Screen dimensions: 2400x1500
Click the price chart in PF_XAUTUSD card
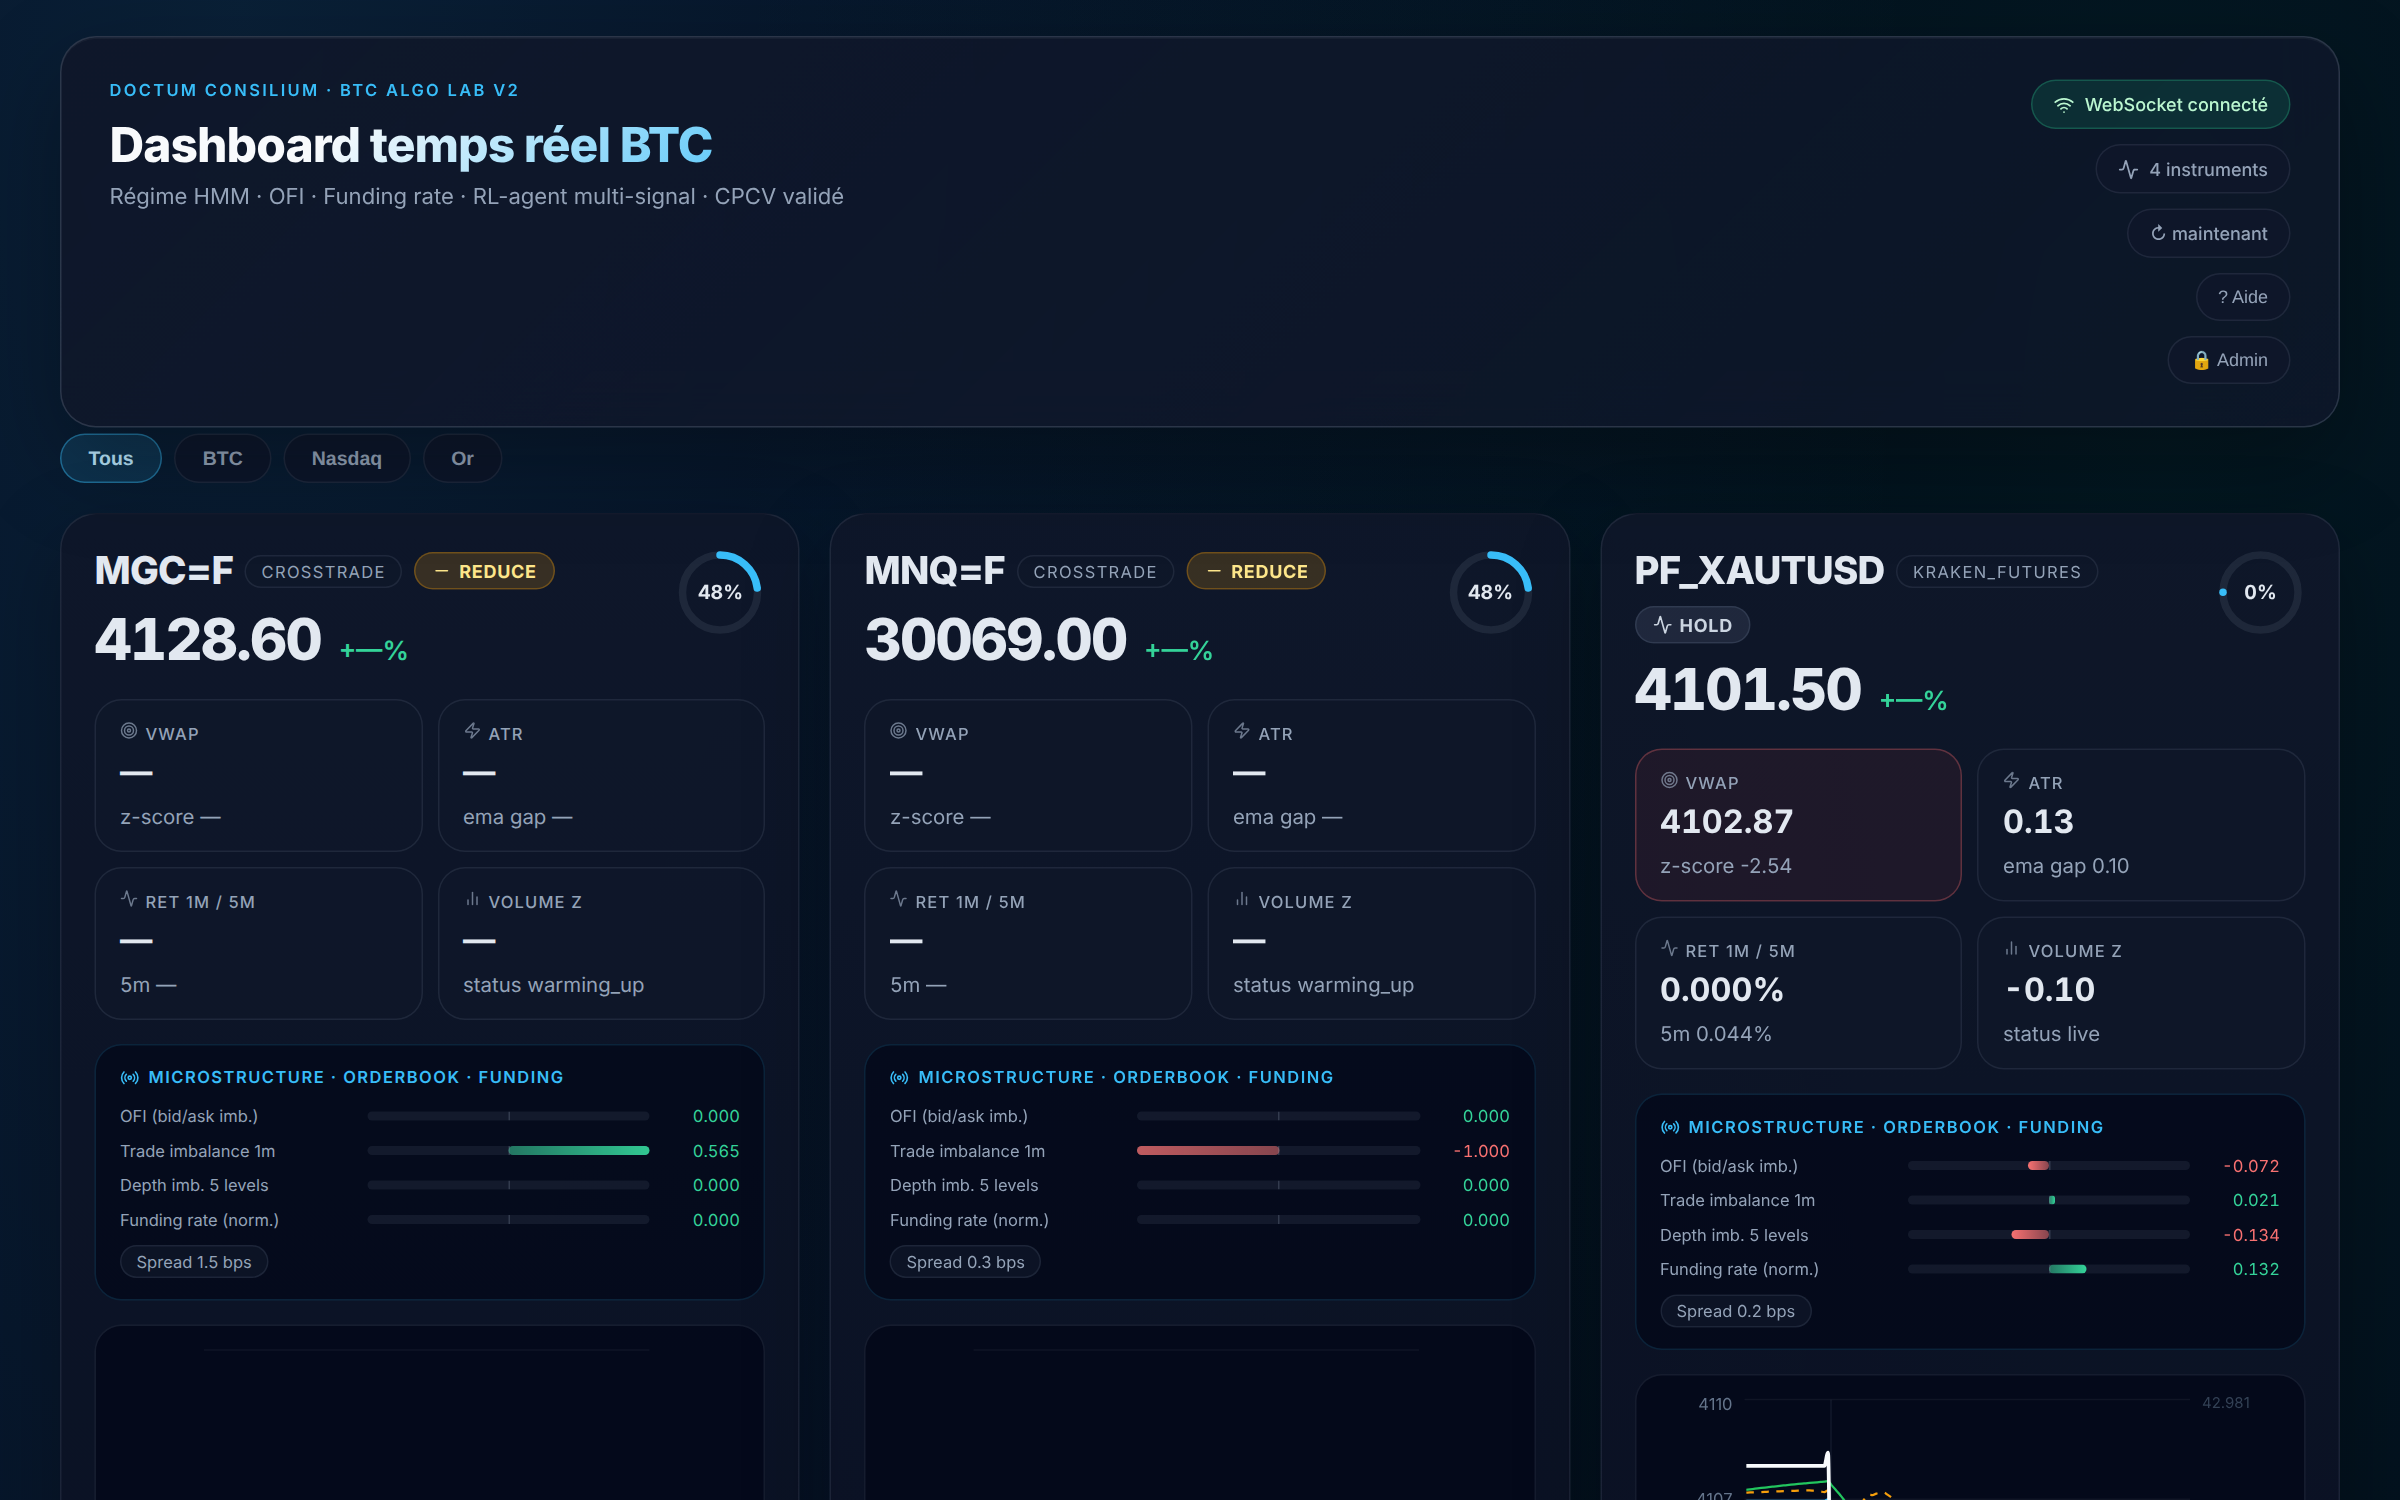1970,1438
